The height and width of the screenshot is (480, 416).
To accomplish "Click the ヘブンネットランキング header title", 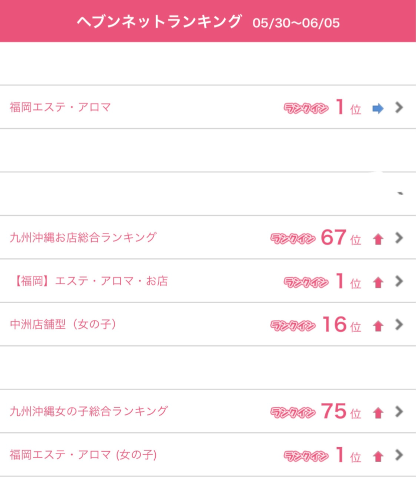I will click(x=159, y=21).
